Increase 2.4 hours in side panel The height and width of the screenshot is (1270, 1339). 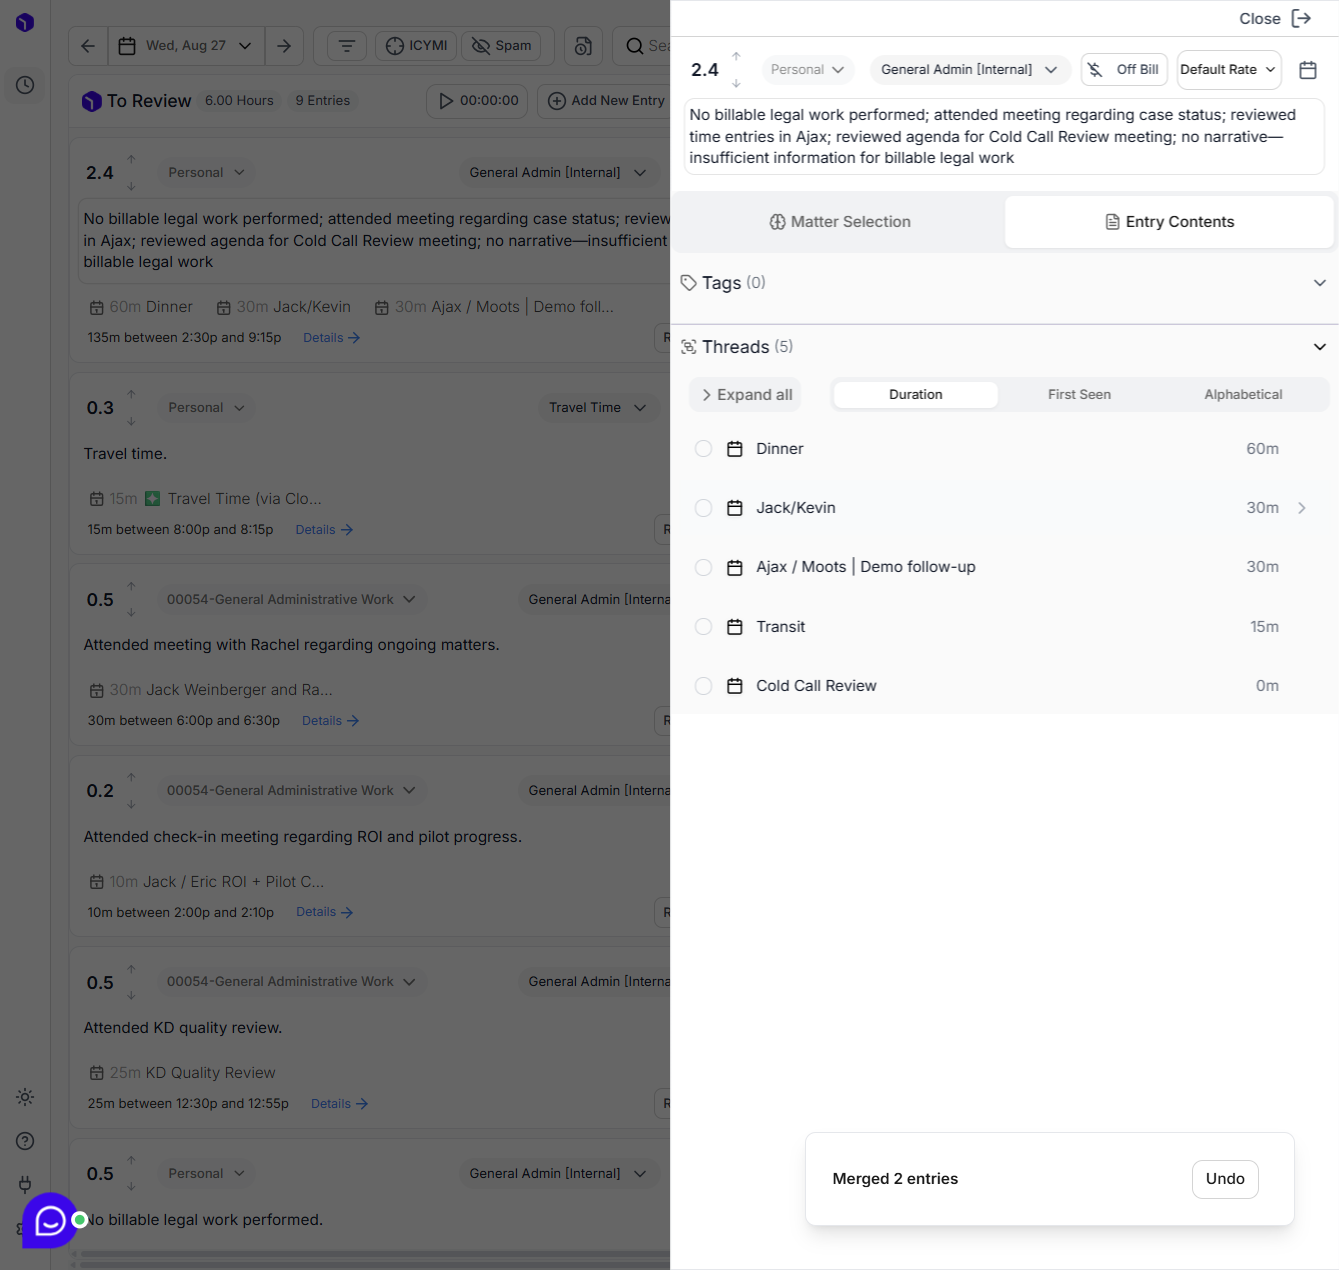[x=736, y=56]
